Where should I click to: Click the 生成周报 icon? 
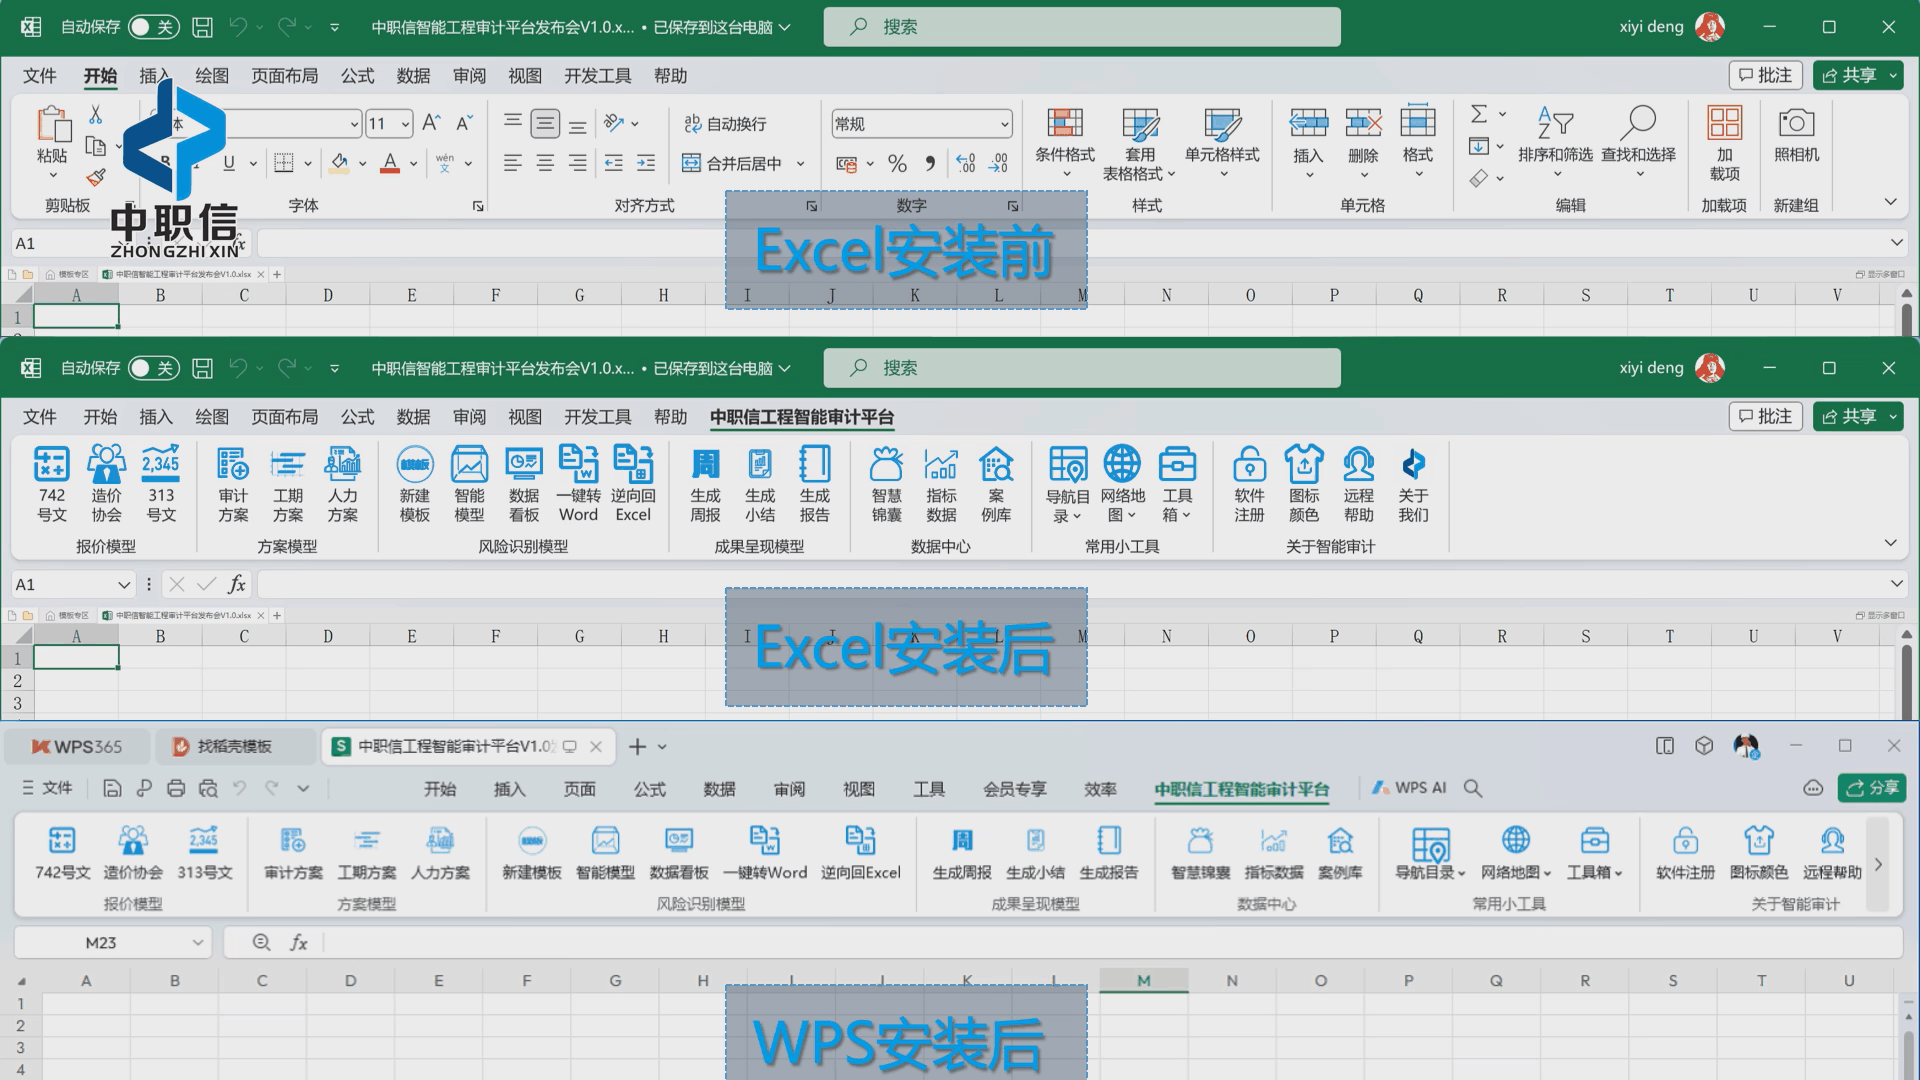705,485
